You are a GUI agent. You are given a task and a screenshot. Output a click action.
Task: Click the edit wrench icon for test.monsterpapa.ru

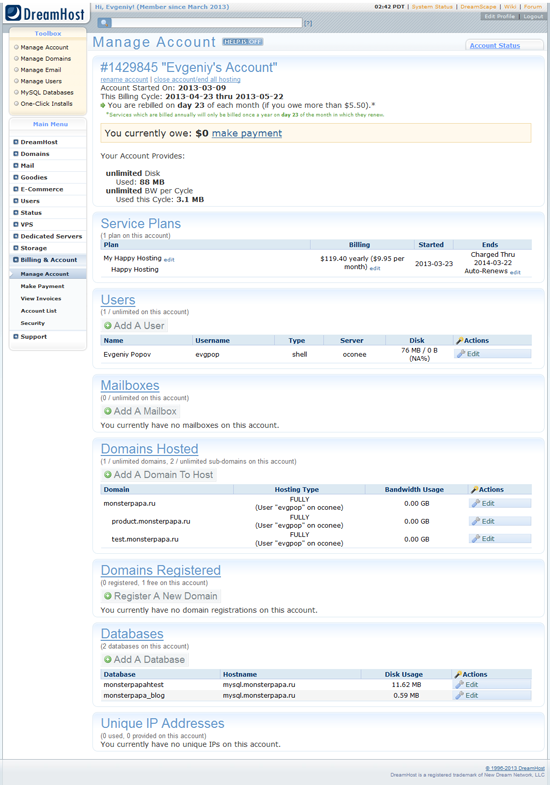[476, 539]
